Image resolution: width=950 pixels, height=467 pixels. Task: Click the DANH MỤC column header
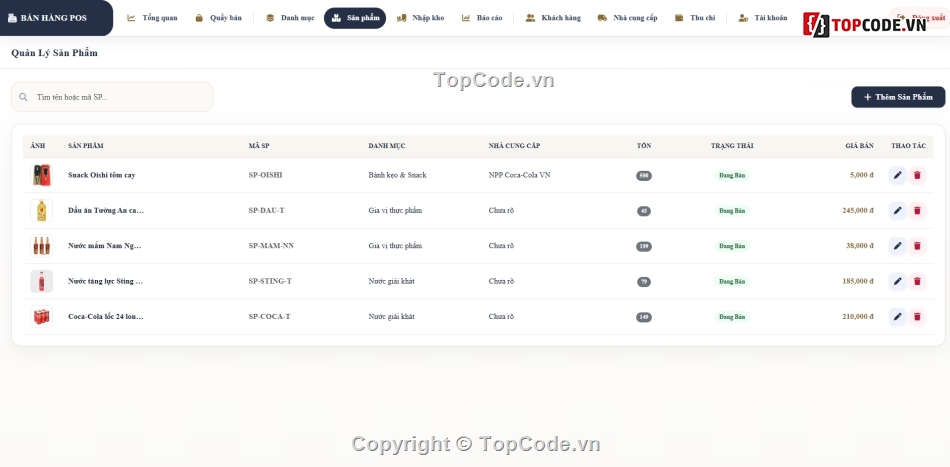[x=387, y=146]
